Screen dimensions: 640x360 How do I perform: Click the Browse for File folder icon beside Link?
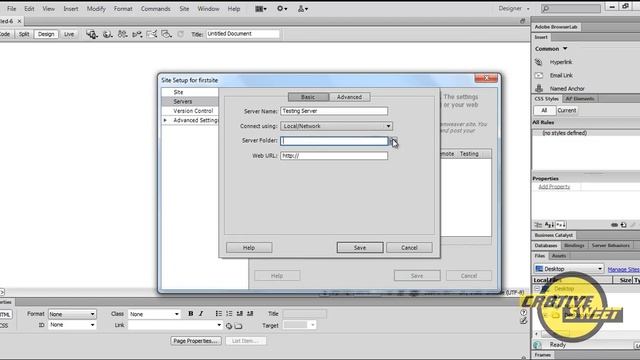(238, 326)
